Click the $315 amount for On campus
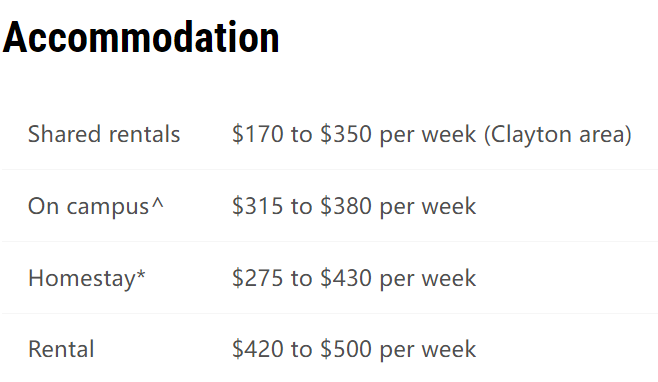 pyautogui.click(x=258, y=206)
